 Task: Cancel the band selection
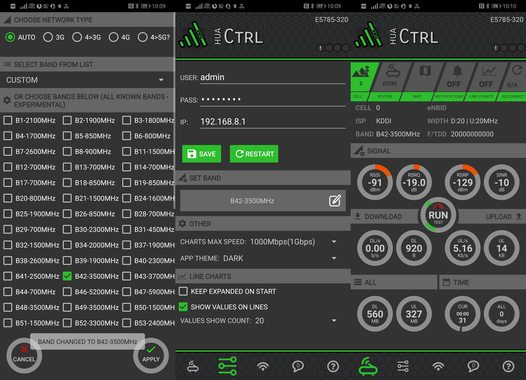[24, 356]
